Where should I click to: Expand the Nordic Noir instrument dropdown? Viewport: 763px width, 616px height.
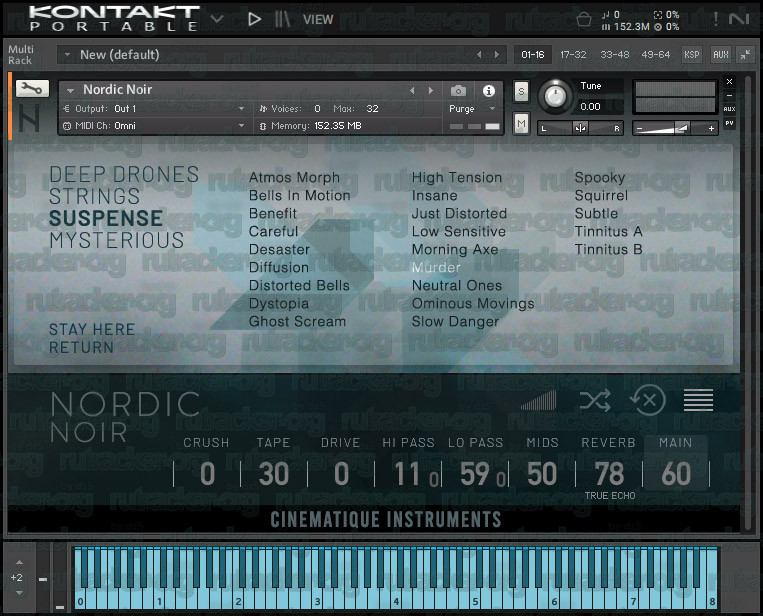[71, 90]
